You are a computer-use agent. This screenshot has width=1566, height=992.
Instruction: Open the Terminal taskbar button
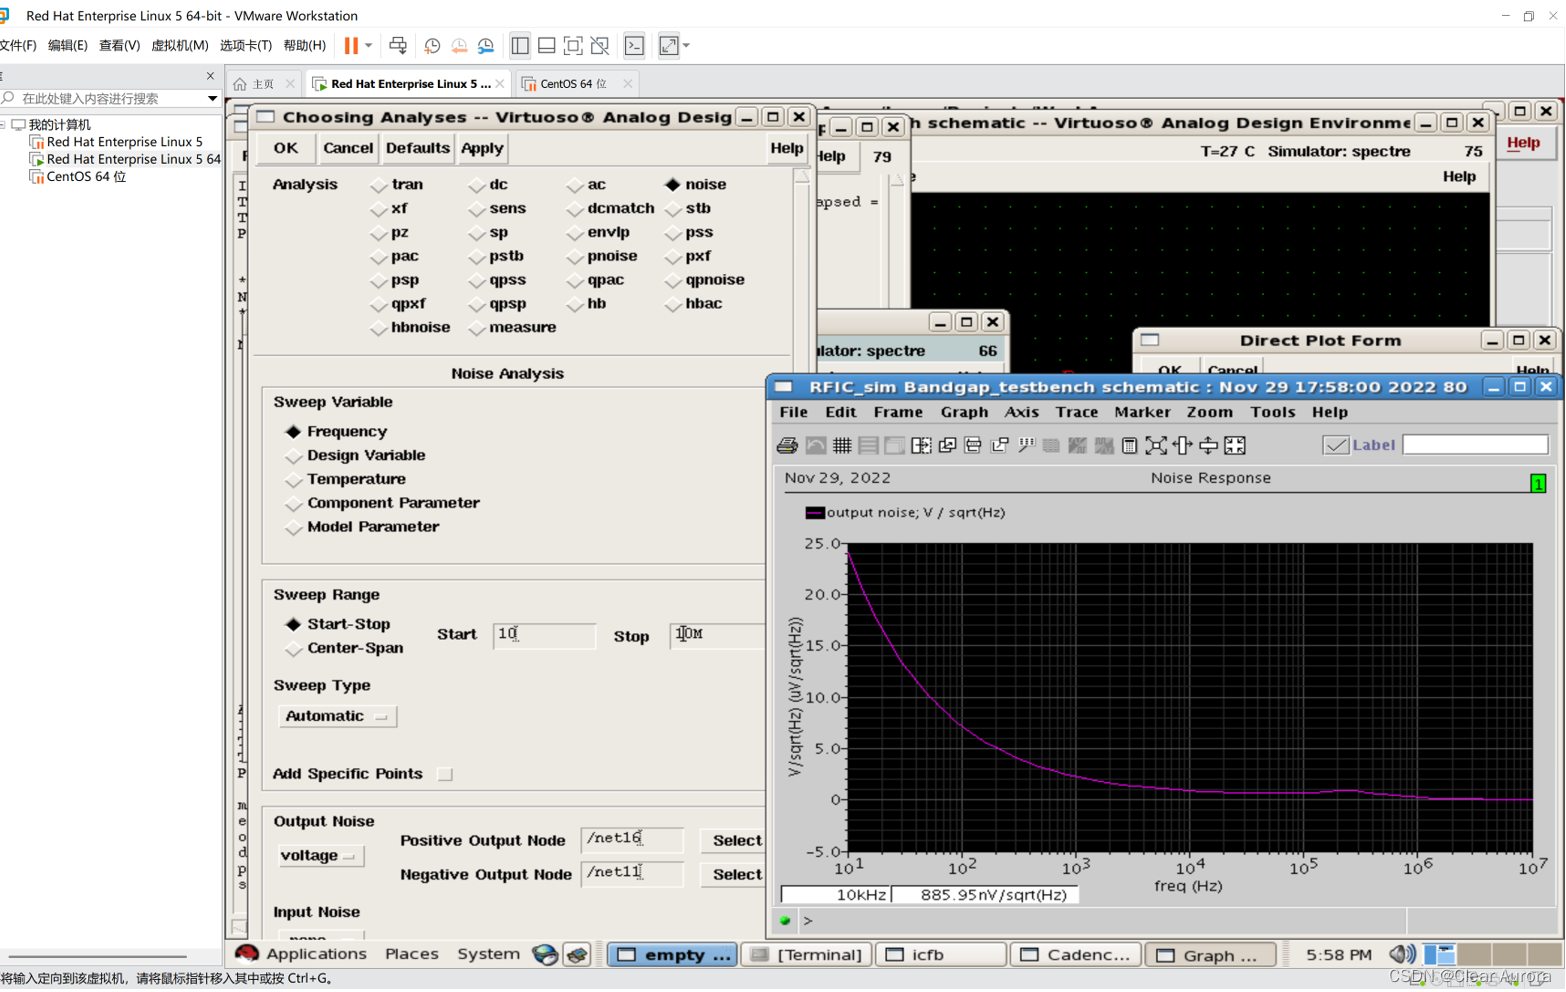point(806,956)
